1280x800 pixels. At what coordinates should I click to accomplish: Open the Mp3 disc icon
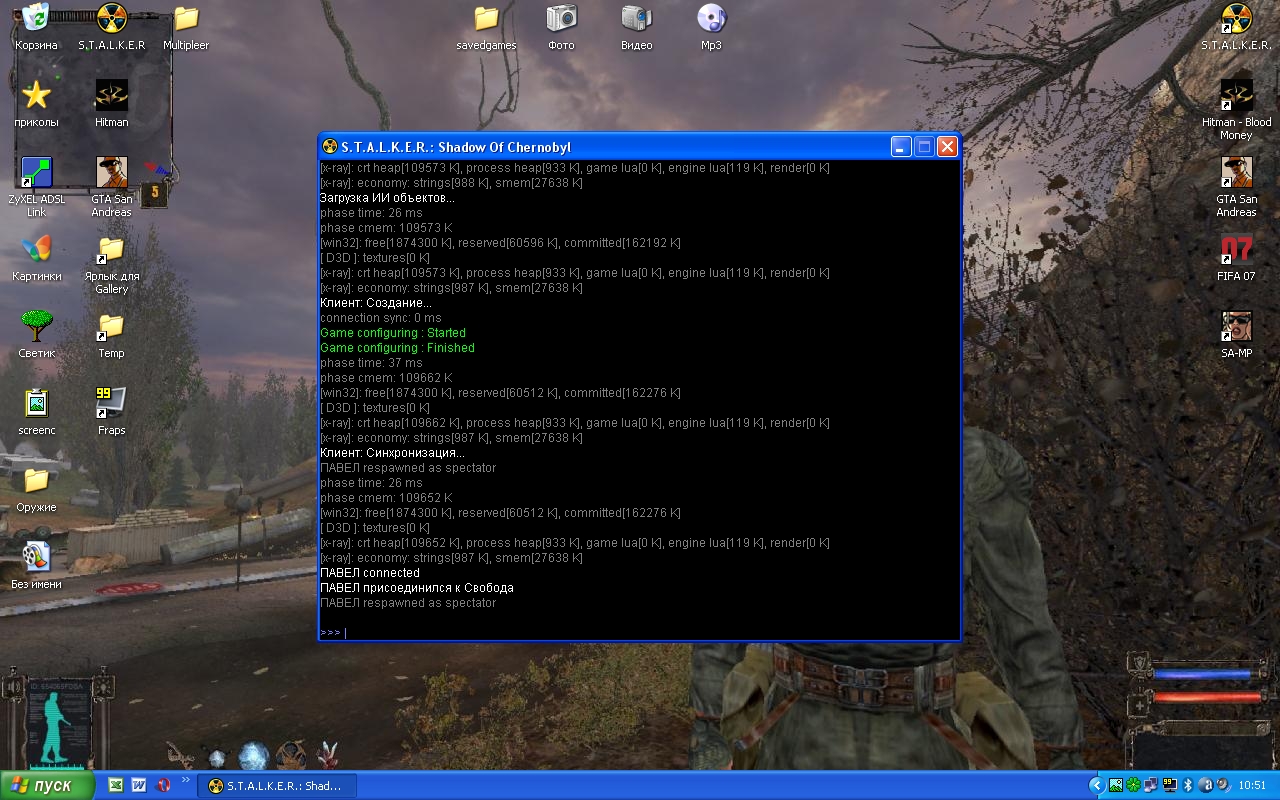pyautogui.click(x=711, y=27)
